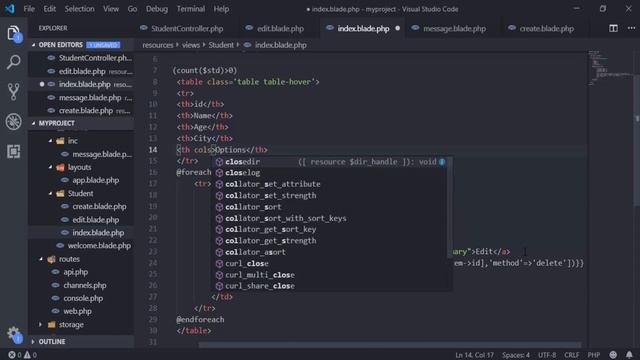Click the Ln 14, Col 17 status

click(474, 355)
